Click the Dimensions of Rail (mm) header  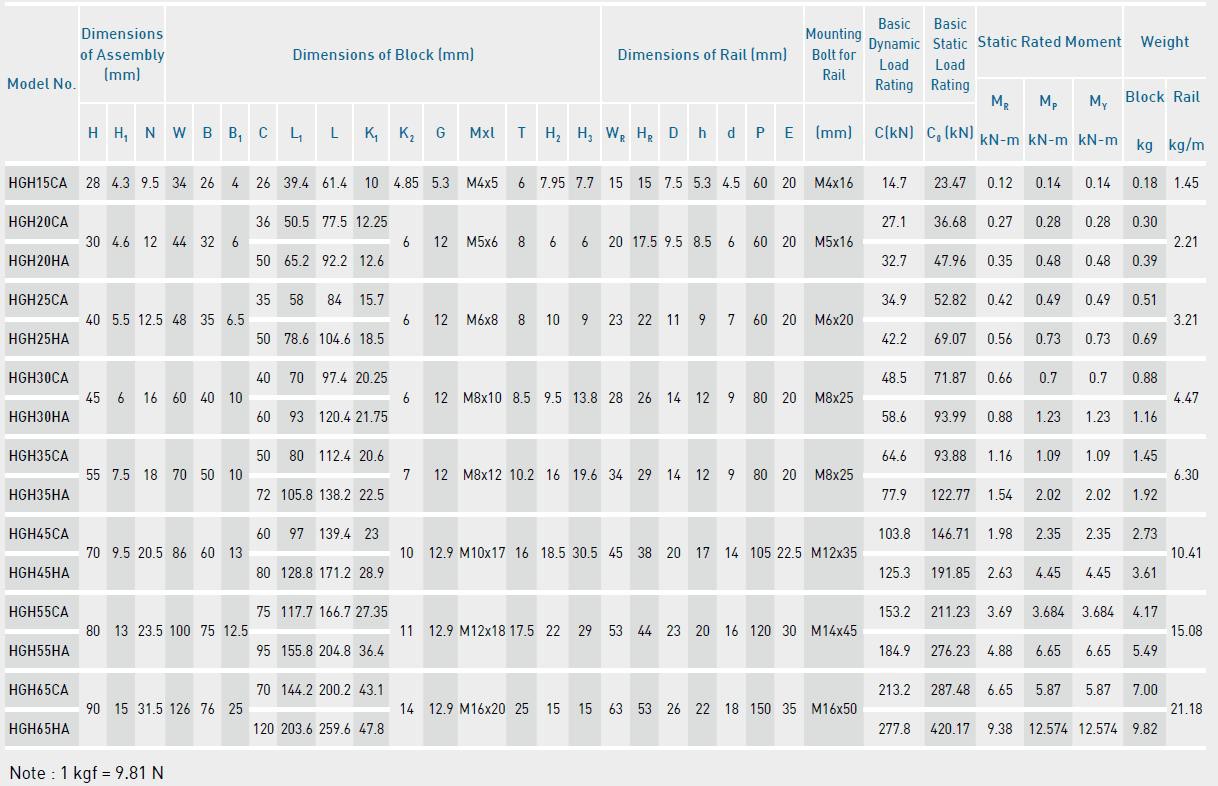(702, 55)
